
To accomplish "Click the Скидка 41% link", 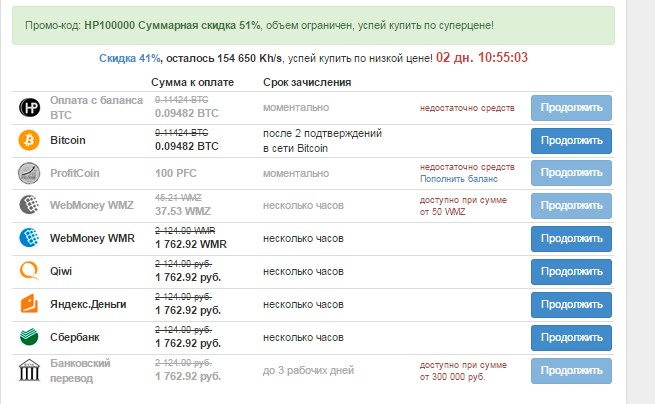I will 129,58.
